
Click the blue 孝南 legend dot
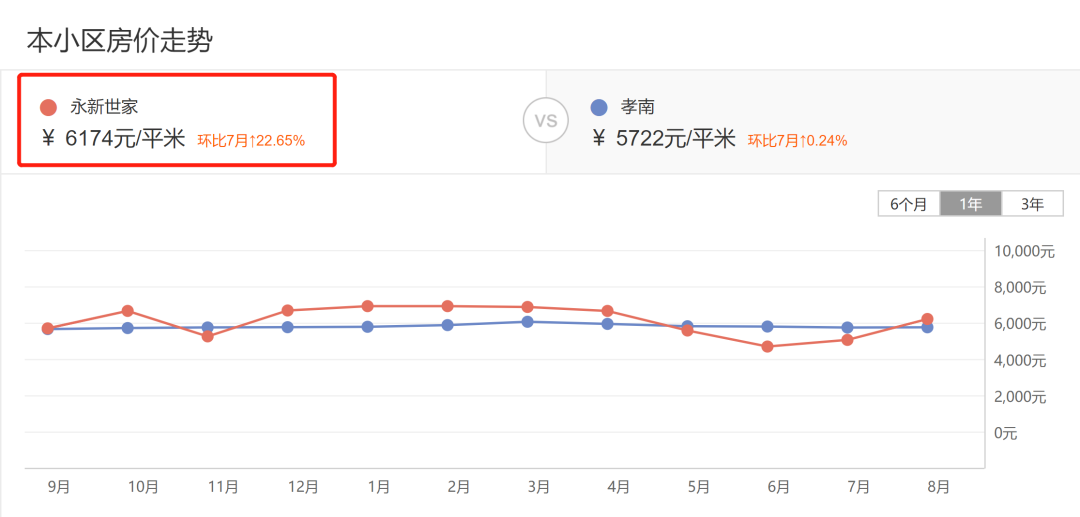(x=599, y=107)
